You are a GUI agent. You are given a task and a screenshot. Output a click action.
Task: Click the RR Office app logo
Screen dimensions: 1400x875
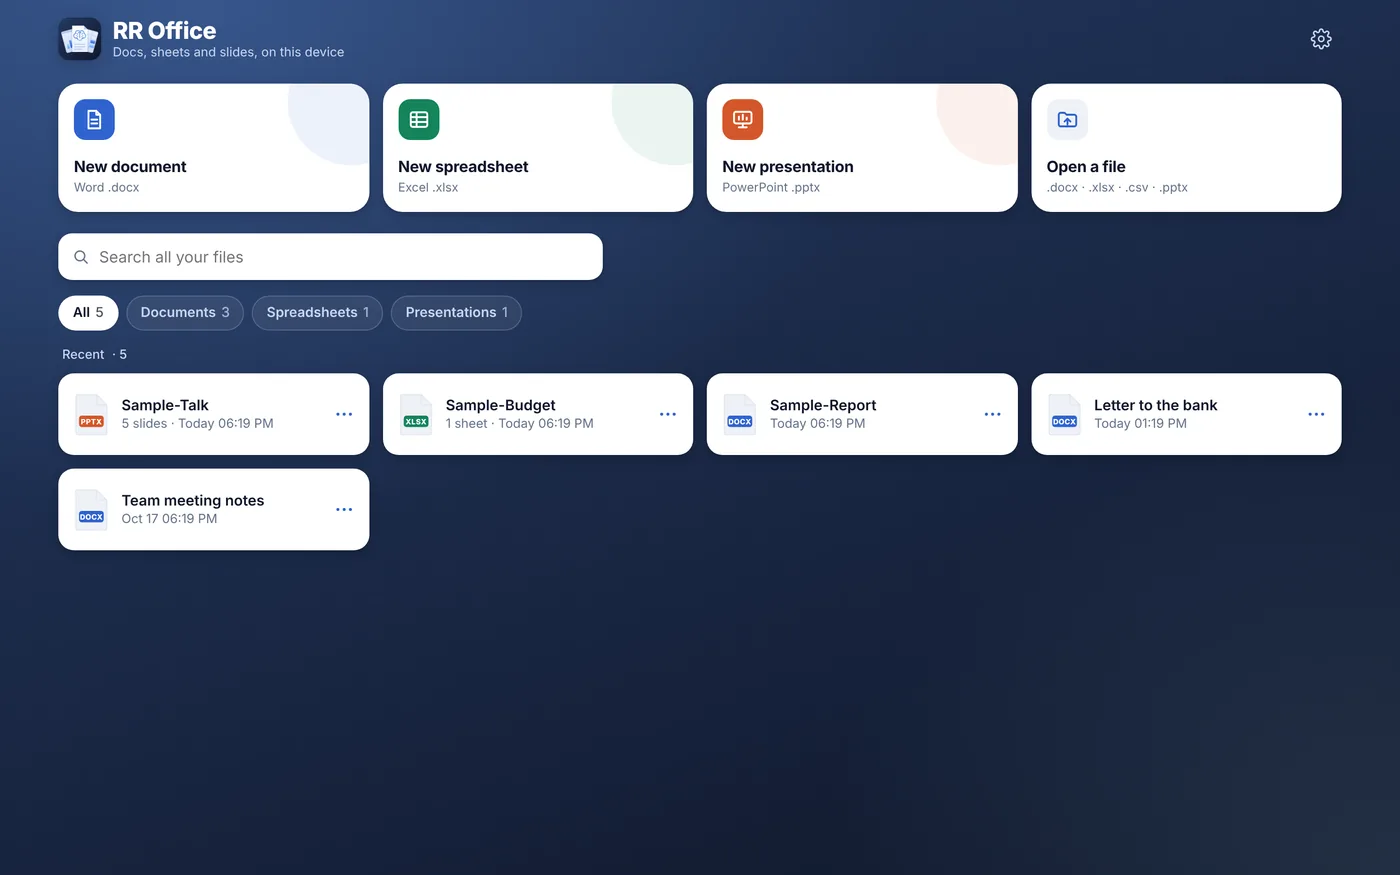coord(80,39)
